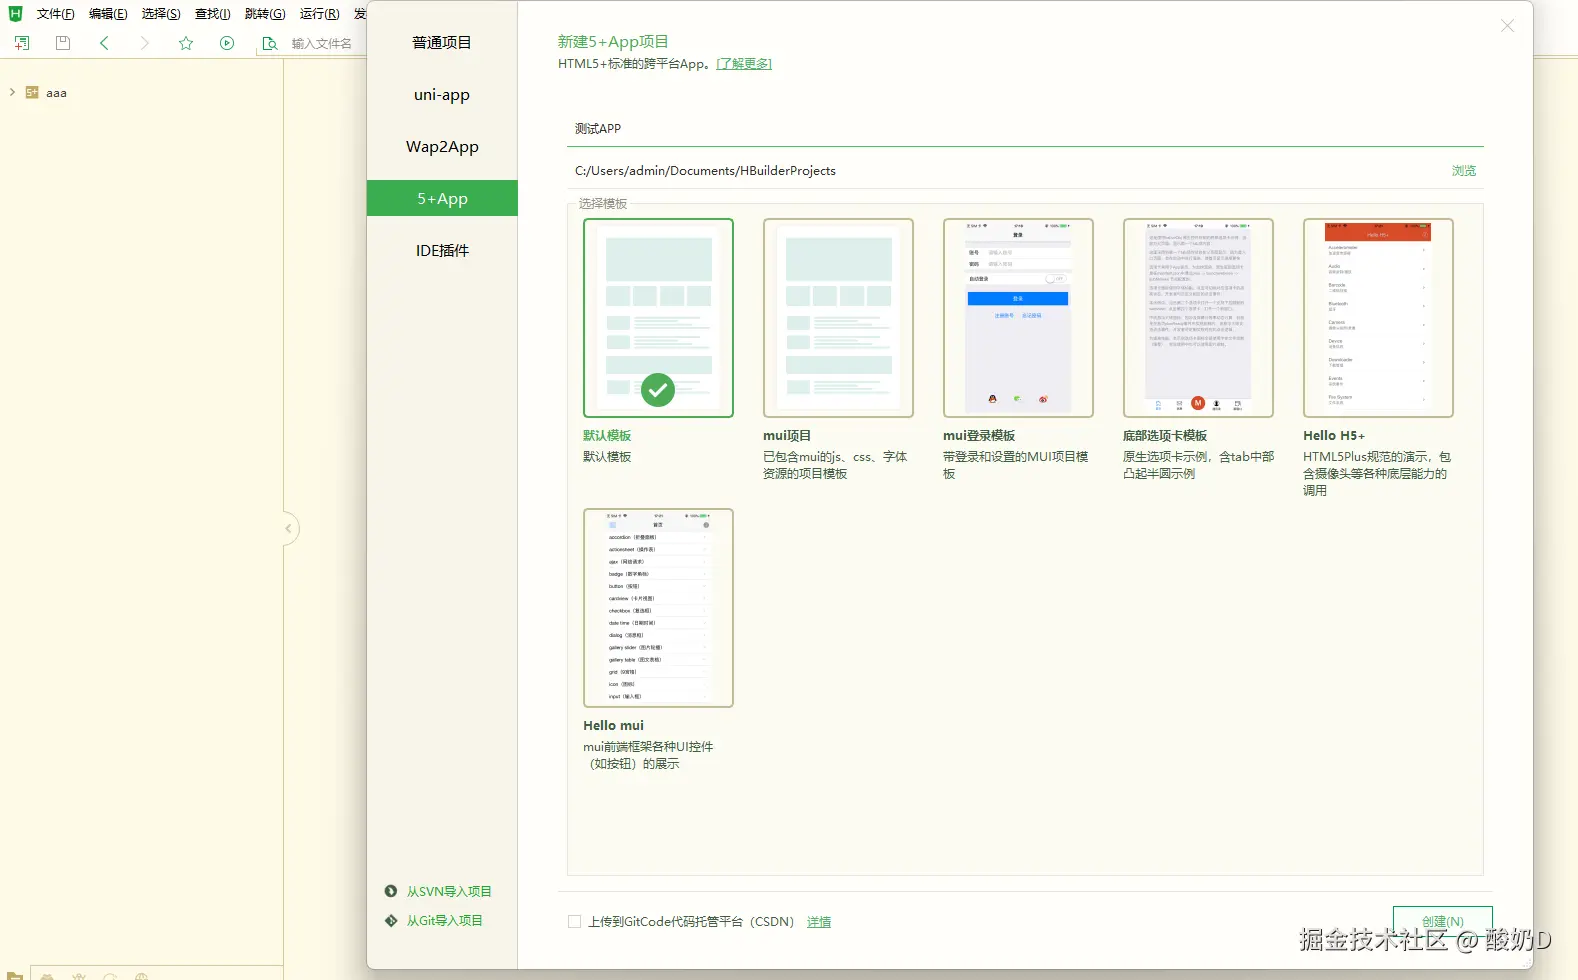Image resolution: width=1578 pixels, height=980 pixels.
Task: Select the 5+App project type
Action: pos(442,198)
